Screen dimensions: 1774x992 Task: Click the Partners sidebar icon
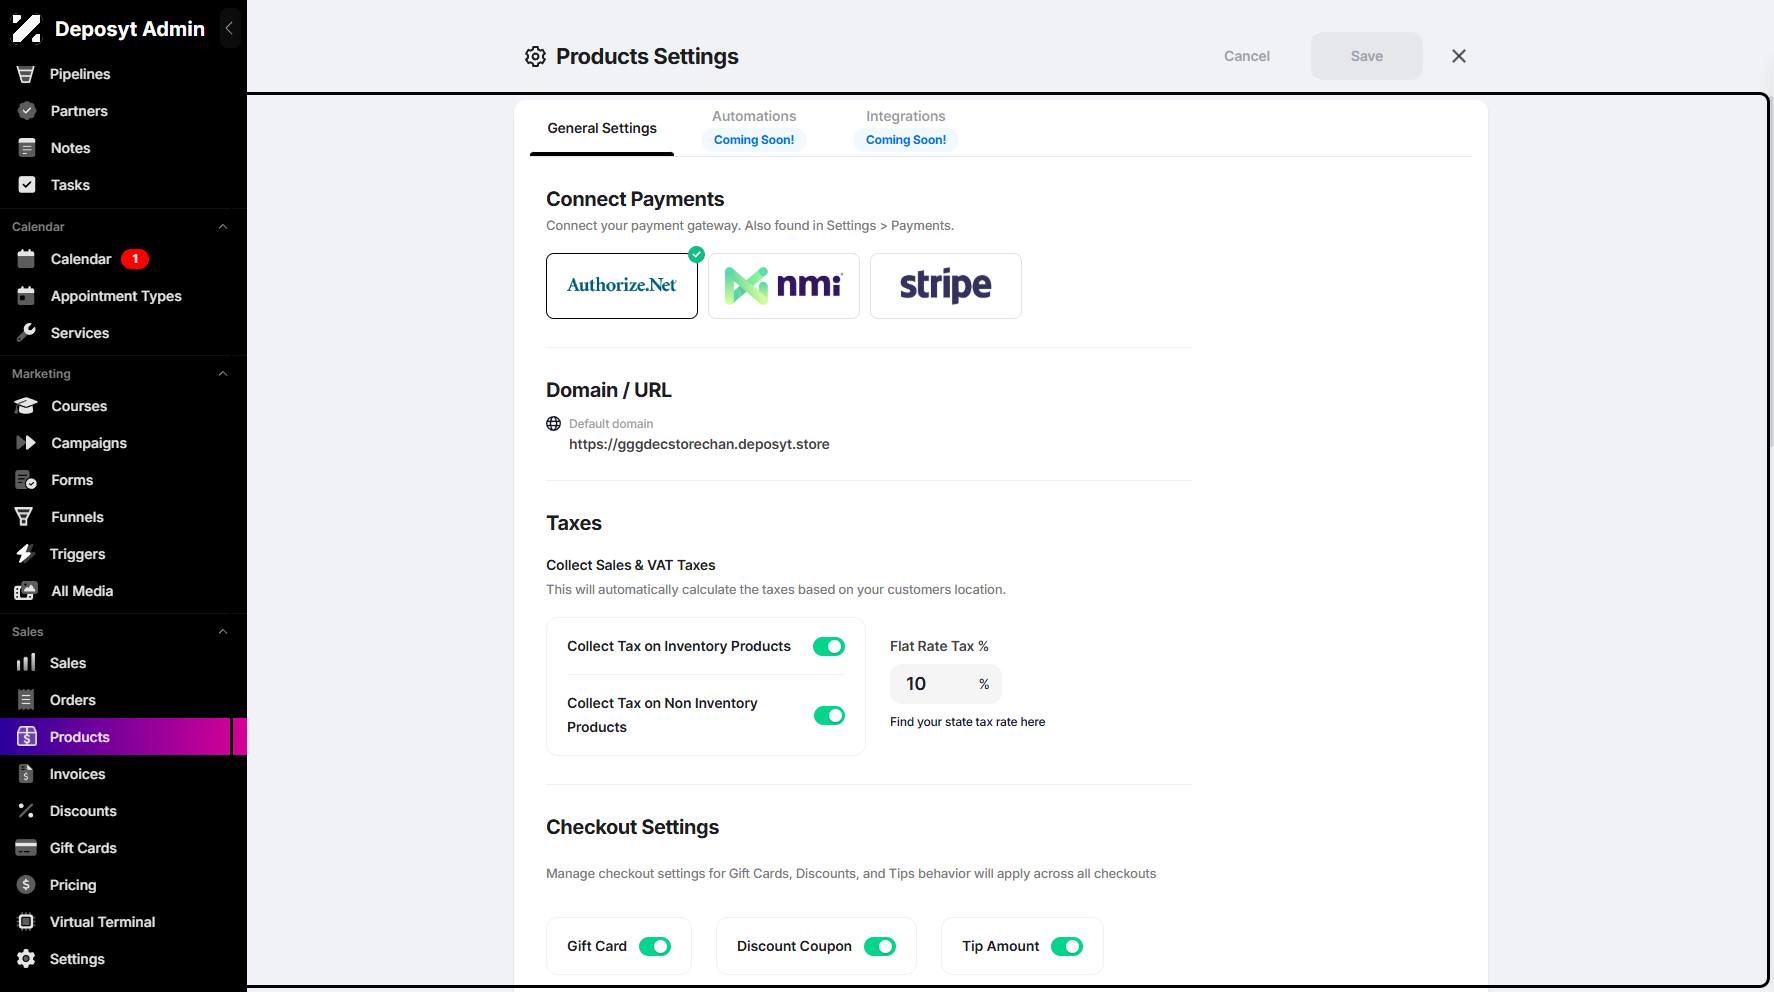27,111
